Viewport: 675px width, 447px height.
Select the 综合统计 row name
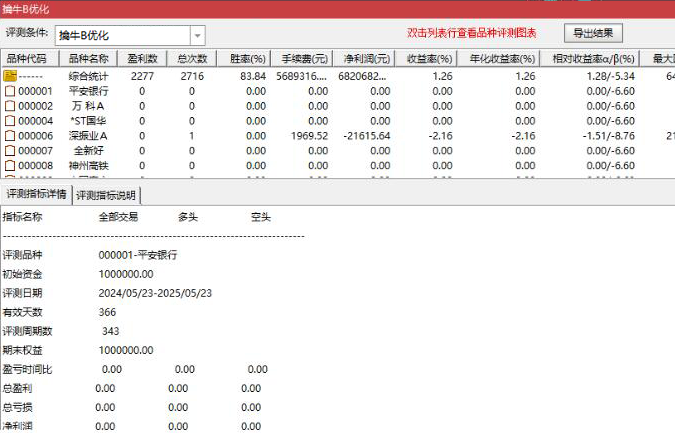tap(89, 76)
